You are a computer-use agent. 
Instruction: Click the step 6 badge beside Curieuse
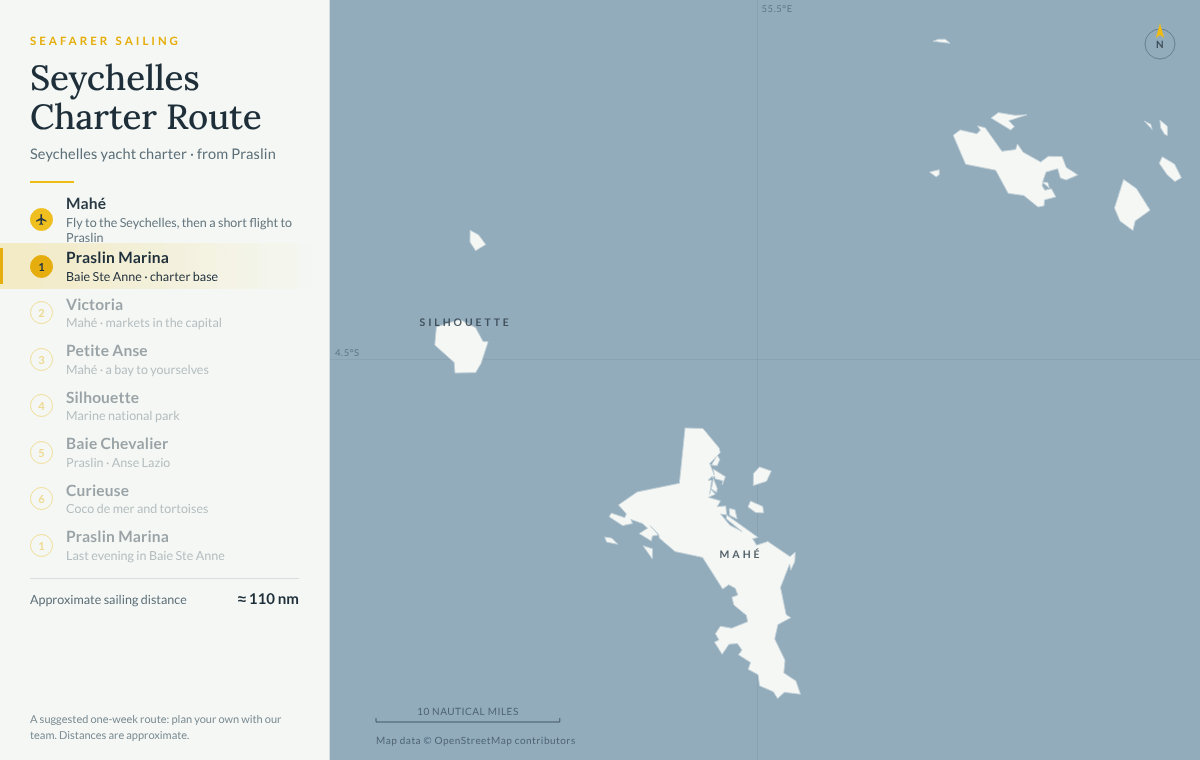(41, 499)
